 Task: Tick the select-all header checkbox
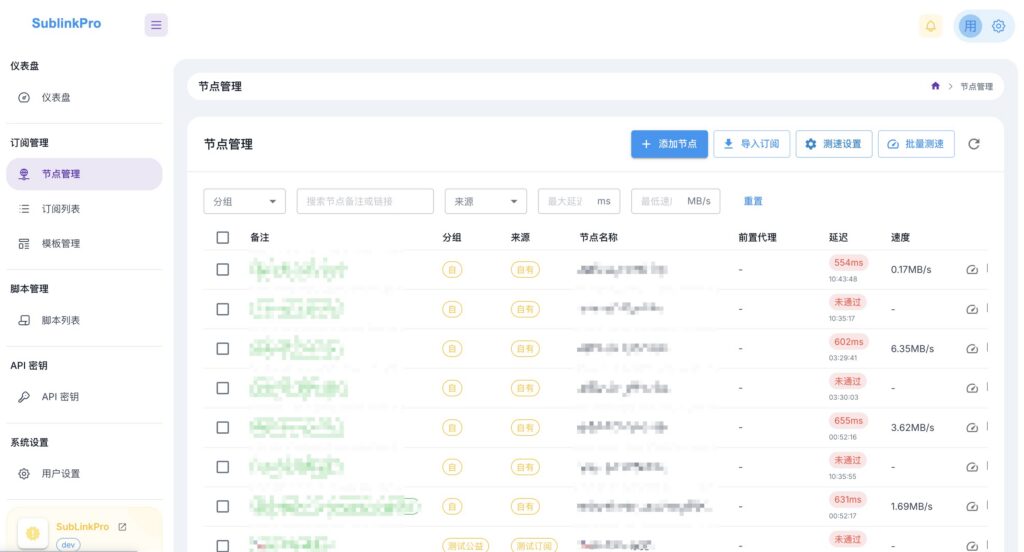coord(223,237)
